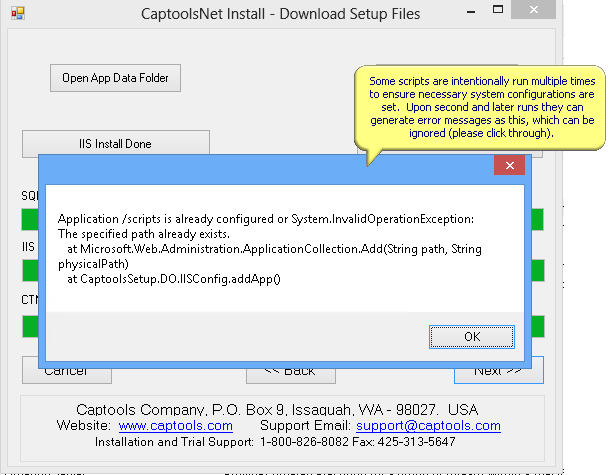Click Installation and Trial Support phone text
The width and height of the screenshot is (612, 475).
click(x=275, y=442)
